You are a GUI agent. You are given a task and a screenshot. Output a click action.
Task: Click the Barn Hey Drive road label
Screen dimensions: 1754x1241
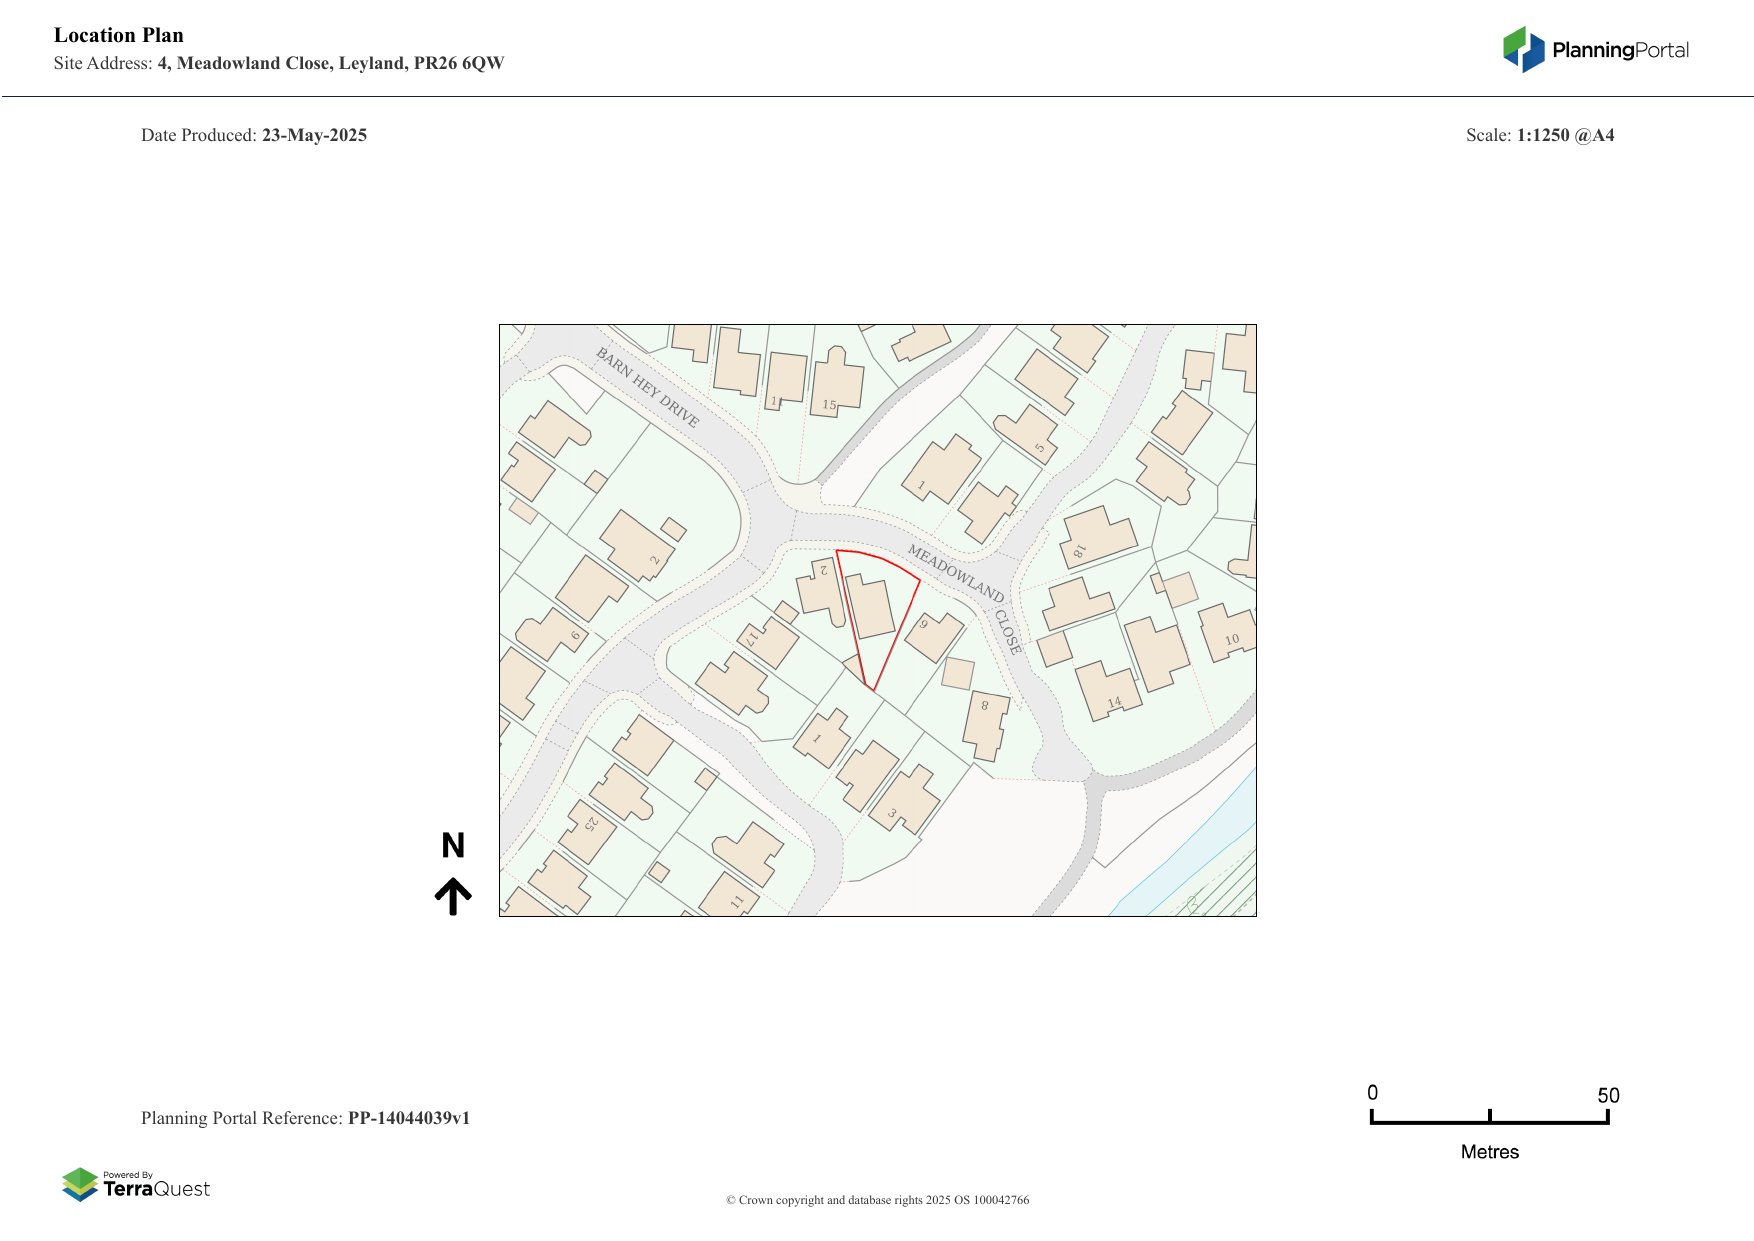coord(647,387)
